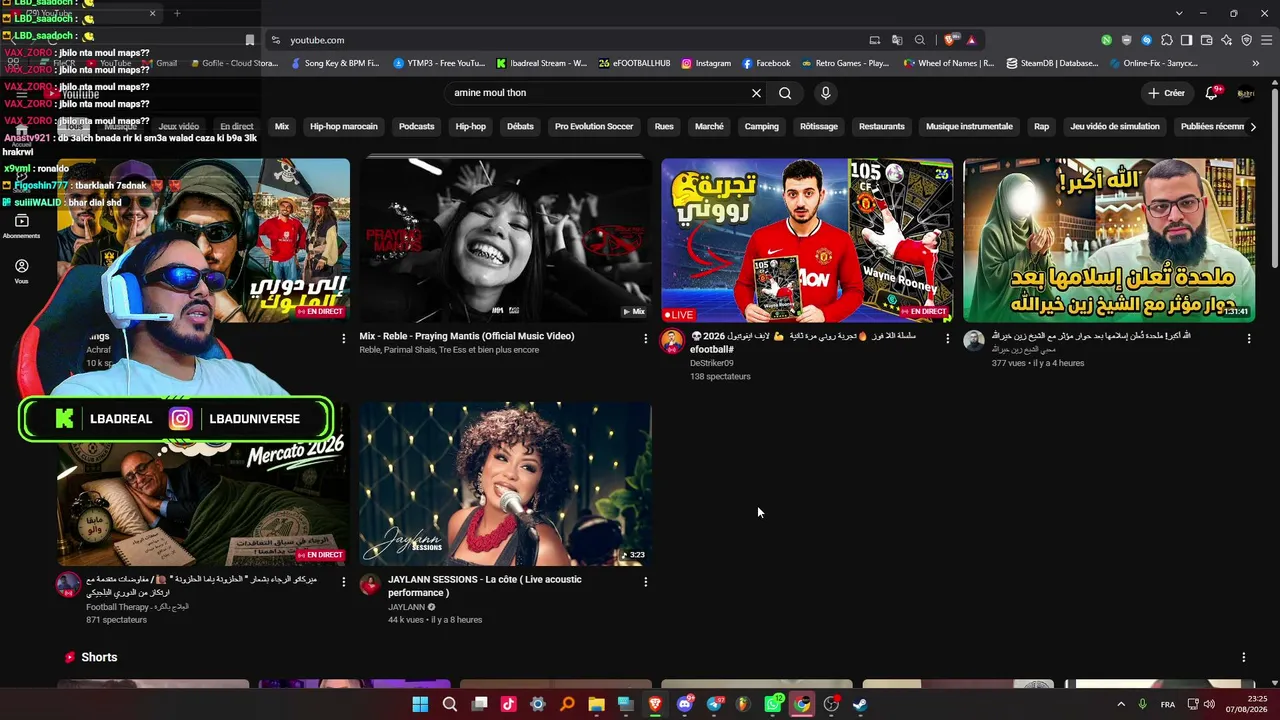Click the YouTube search magnifier button
Image resolution: width=1280 pixels, height=720 pixels.
(x=785, y=93)
